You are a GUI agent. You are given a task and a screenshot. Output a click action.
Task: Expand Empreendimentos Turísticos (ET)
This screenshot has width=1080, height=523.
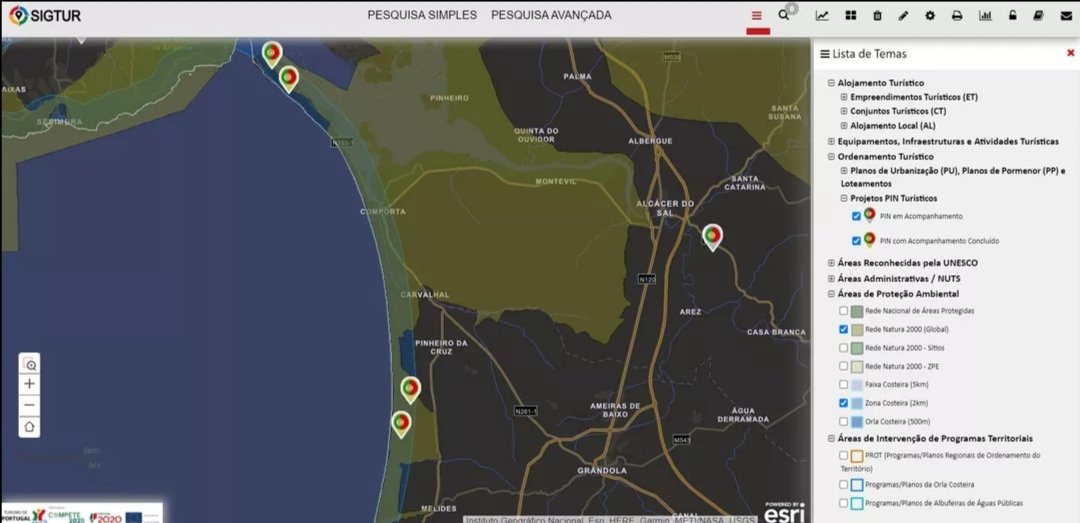pyautogui.click(x=844, y=97)
